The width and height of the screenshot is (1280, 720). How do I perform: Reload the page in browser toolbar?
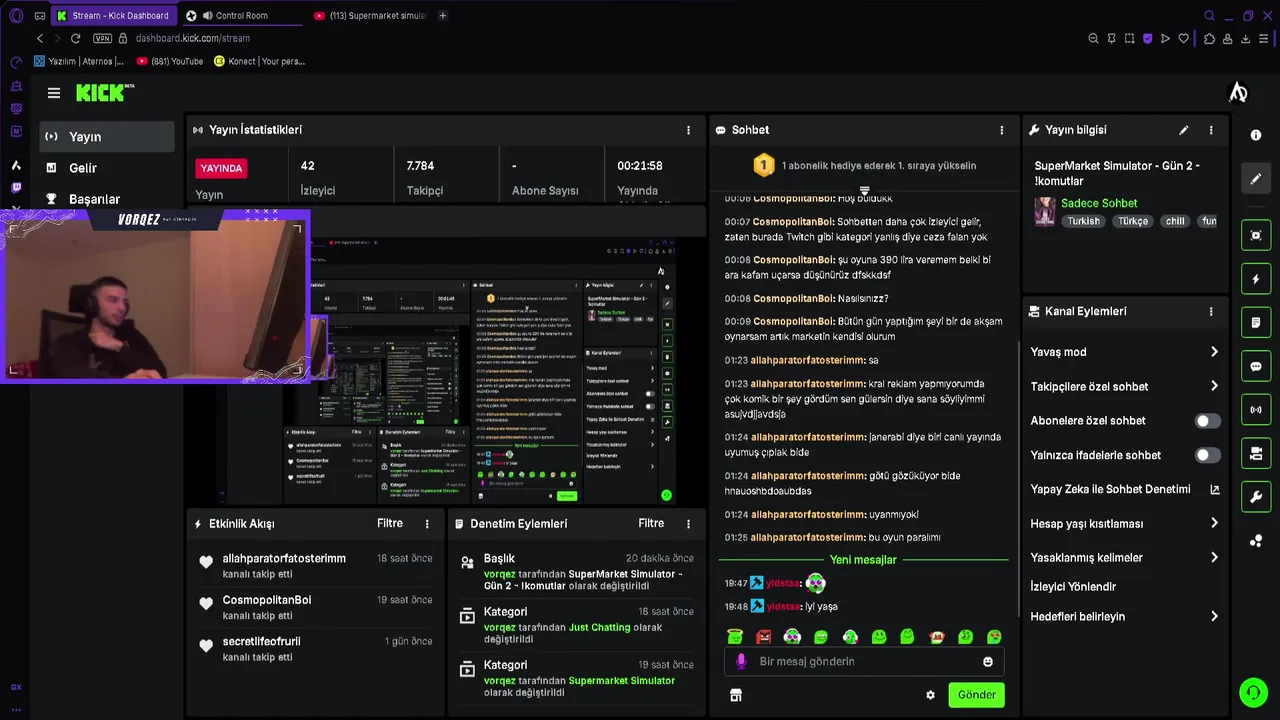point(75,38)
